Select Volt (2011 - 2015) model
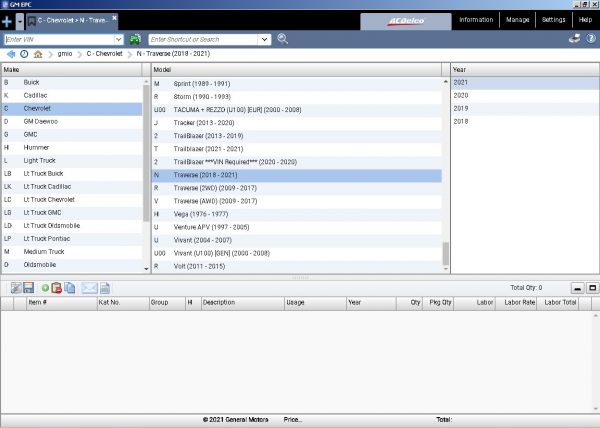Viewport: 600px width, 428px height. (297, 266)
